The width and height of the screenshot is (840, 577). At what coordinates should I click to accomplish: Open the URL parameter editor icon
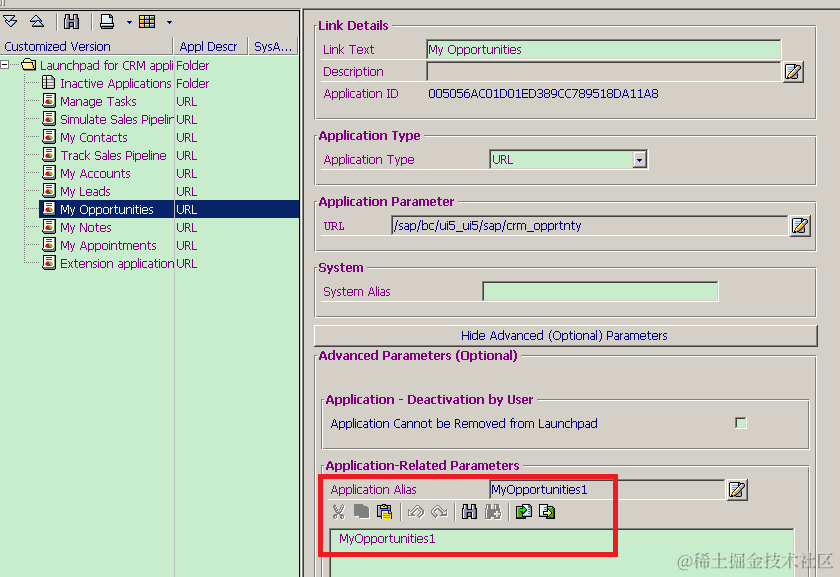(x=800, y=226)
